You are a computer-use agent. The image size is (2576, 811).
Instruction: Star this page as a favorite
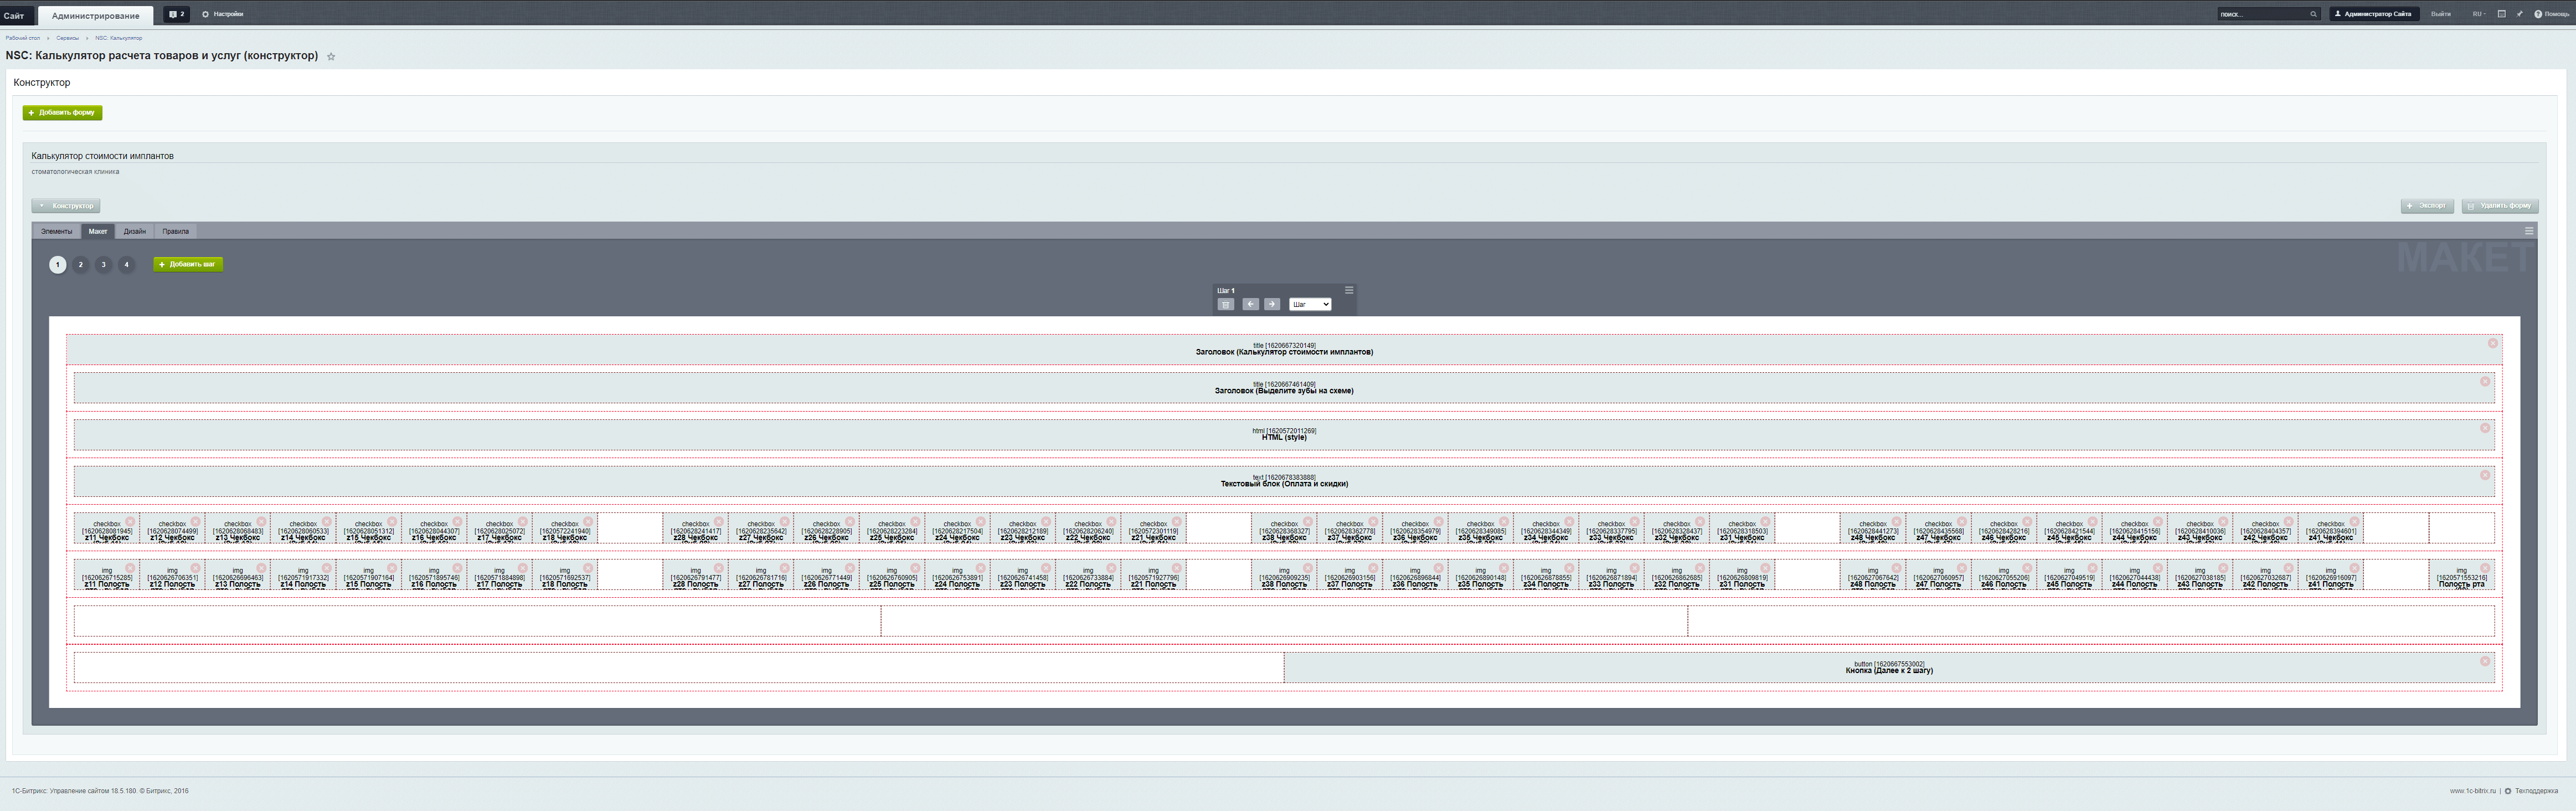tap(331, 57)
